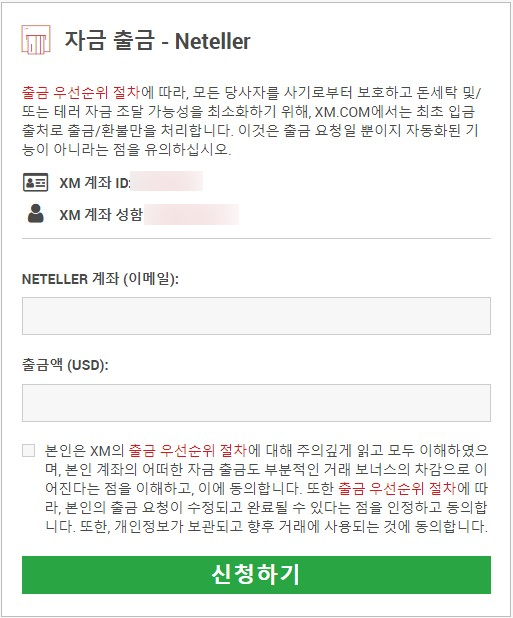Screen dimensions: 513x618
Task: Click the NETELLER account email input field
Action: [x=256, y=316]
